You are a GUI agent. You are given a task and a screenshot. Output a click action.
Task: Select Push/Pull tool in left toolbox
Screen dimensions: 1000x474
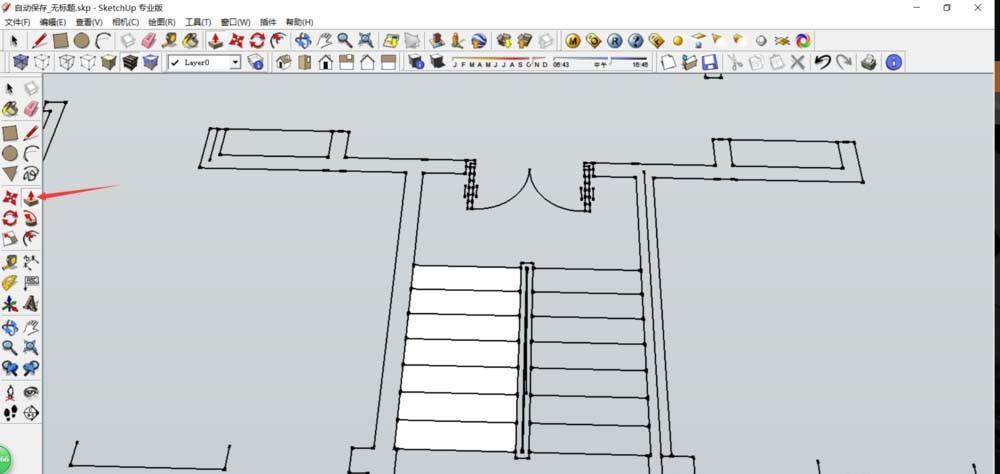point(31,198)
